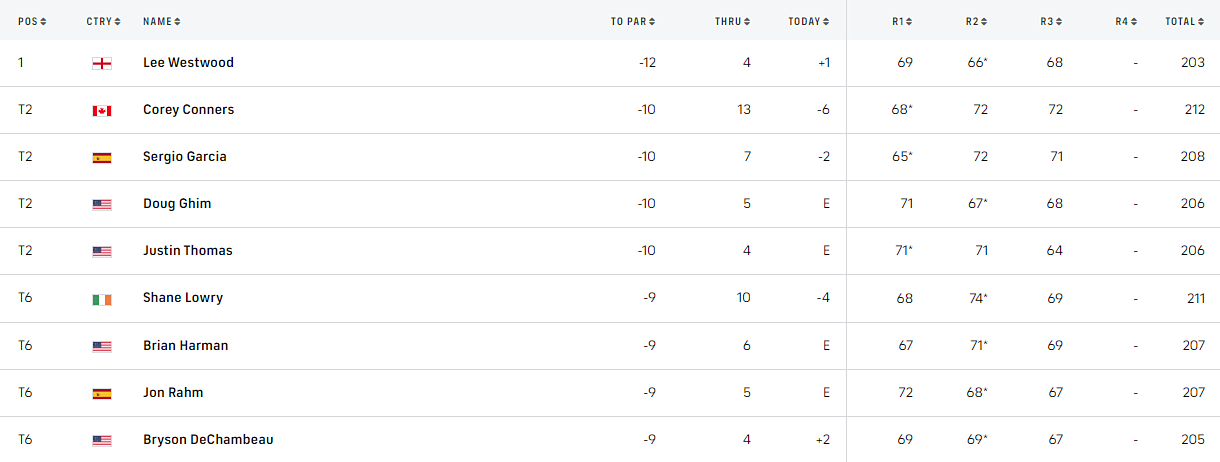1220x462 pixels.
Task: Click Ireland flag next to Shane Lowry
Action: tap(101, 298)
